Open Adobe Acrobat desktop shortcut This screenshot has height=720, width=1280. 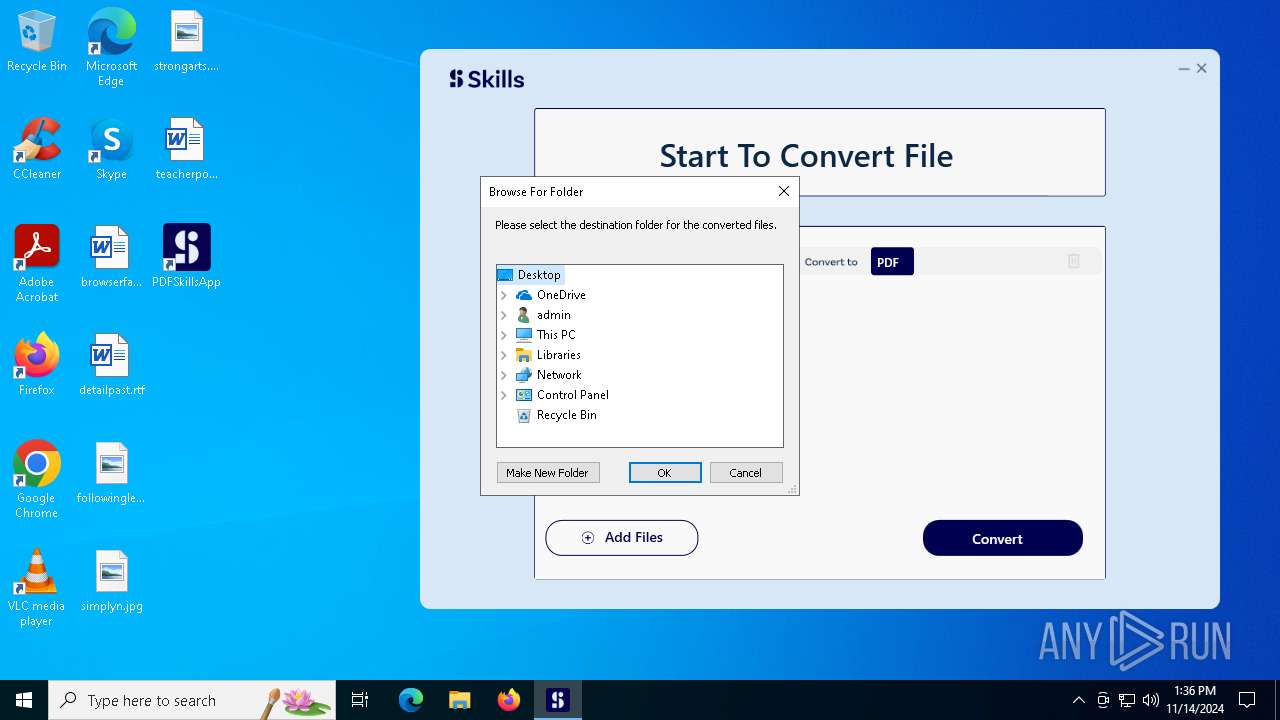point(37,264)
